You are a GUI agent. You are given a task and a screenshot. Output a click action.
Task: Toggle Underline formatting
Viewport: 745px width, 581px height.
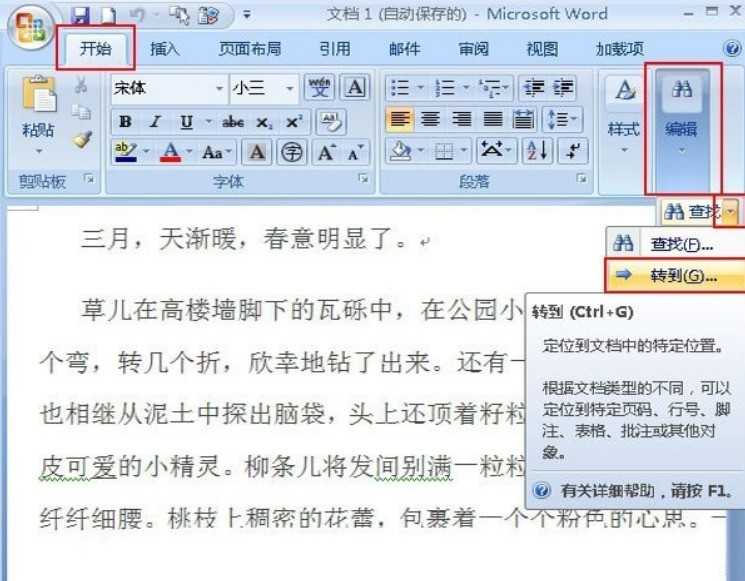pos(186,123)
